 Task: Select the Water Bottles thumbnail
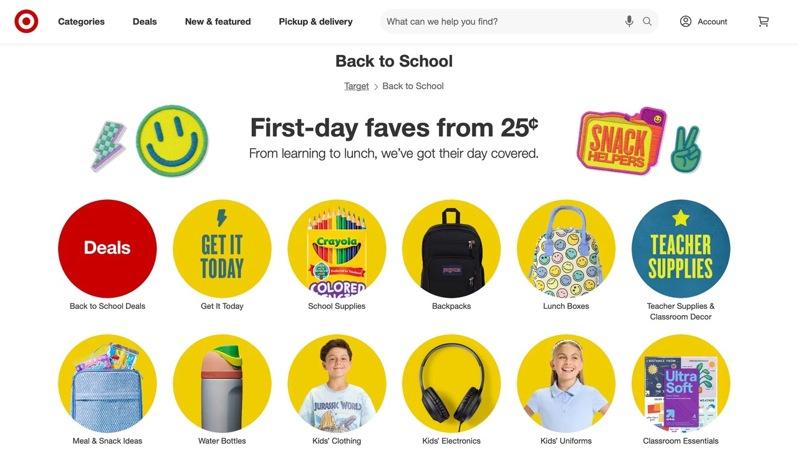[x=222, y=383]
